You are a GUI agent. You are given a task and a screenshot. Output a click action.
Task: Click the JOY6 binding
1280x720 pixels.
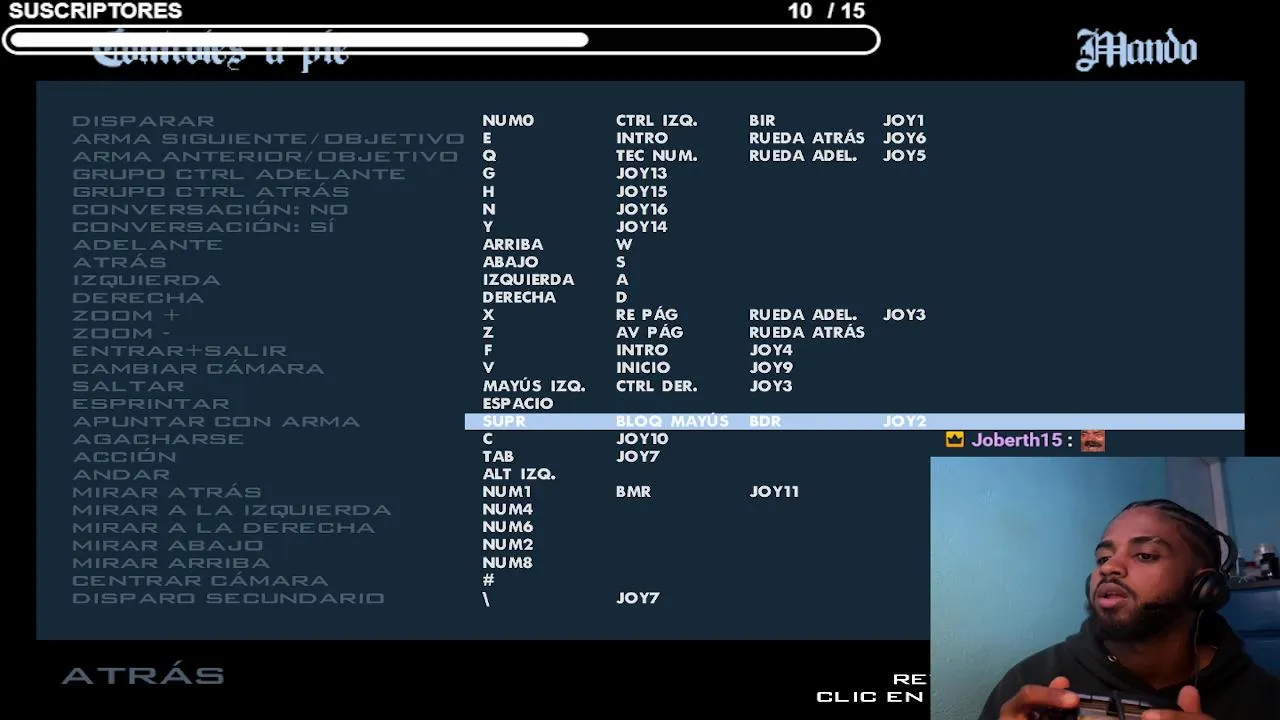click(904, 138)
